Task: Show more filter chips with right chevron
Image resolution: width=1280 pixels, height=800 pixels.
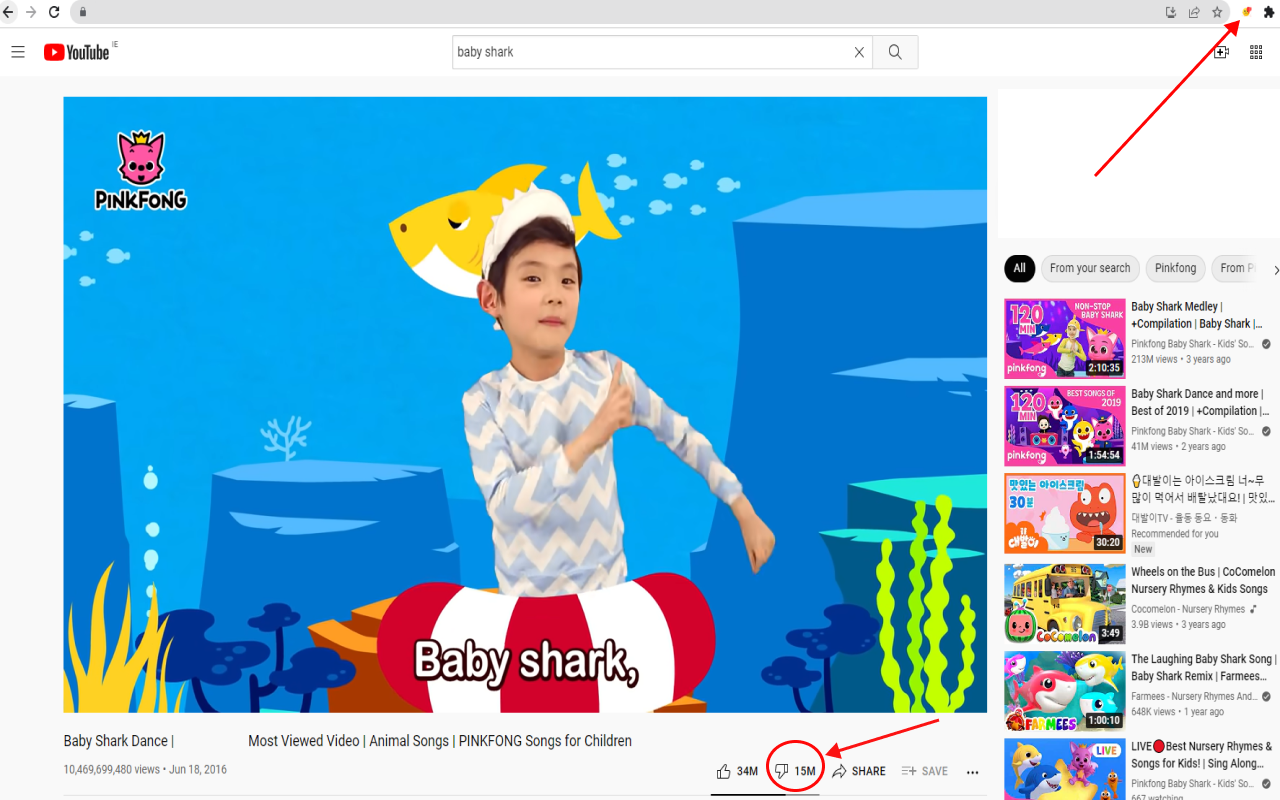Action: 1275,269
